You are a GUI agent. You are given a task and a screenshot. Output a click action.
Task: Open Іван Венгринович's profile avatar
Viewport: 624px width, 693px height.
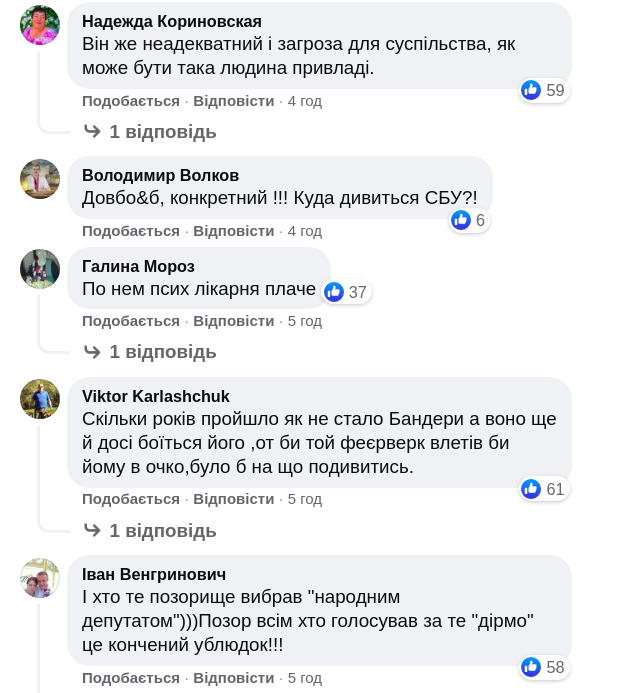[x=40, y=578]
